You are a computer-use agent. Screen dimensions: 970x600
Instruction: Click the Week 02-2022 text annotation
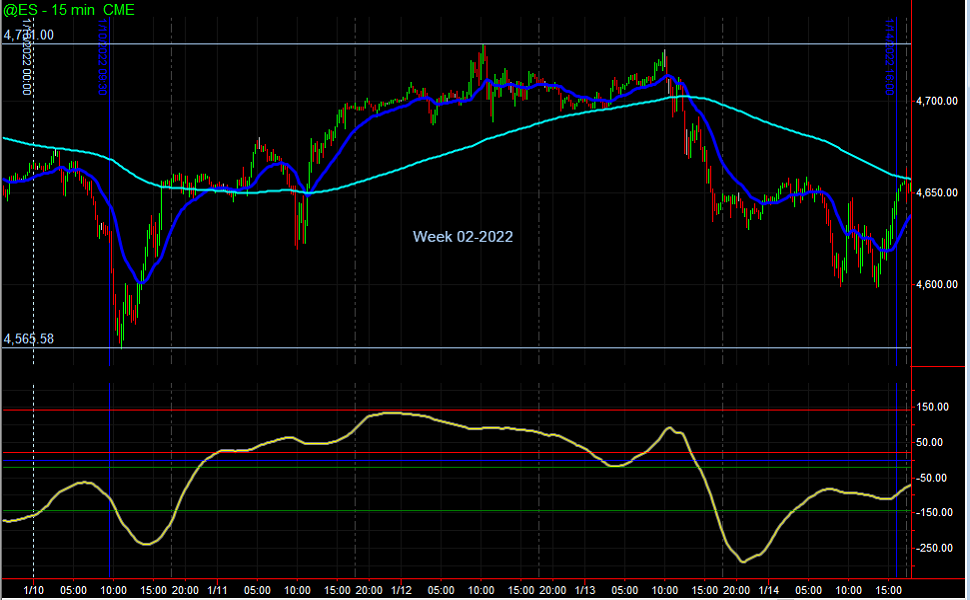pos(463,236)
